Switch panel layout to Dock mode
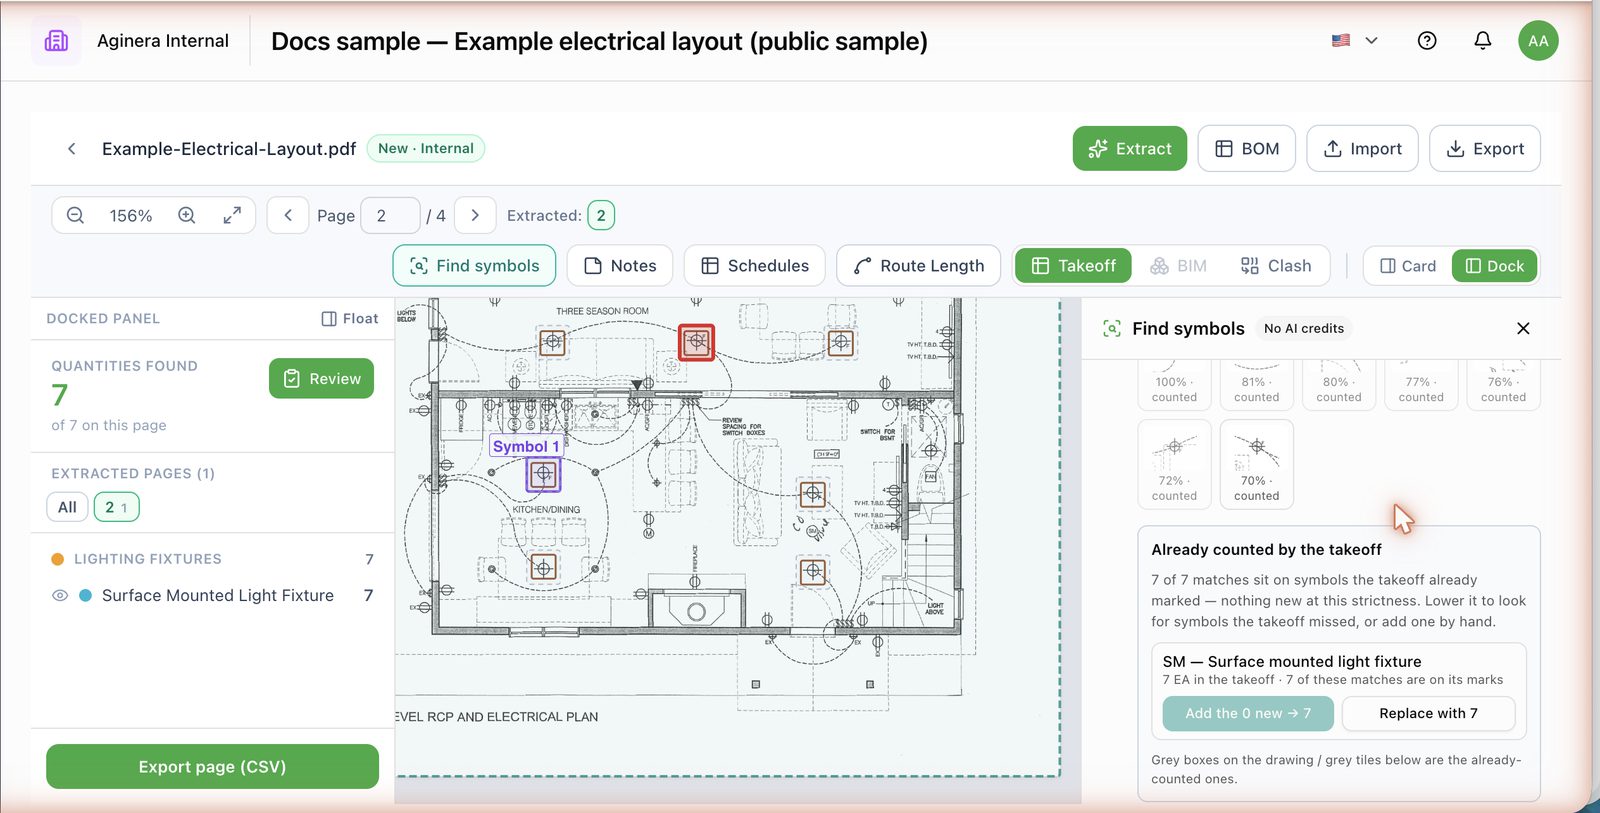This screenshot has width=1600, height=813. (1494, 266)
